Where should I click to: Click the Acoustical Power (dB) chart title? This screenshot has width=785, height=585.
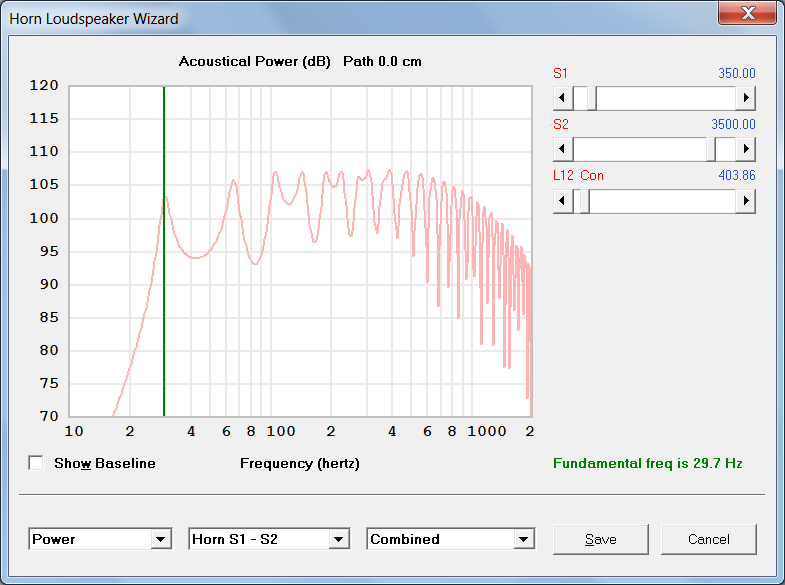point(254,62)
